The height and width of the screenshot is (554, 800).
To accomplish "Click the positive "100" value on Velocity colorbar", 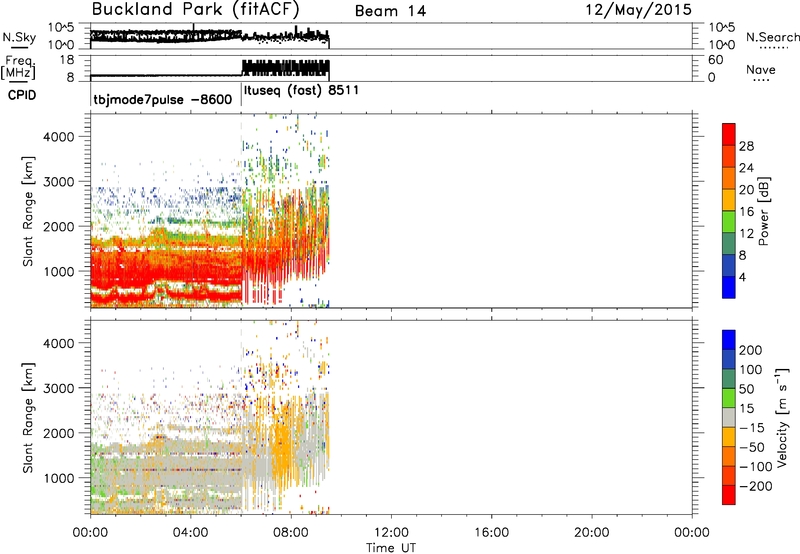I will [751, 369].
